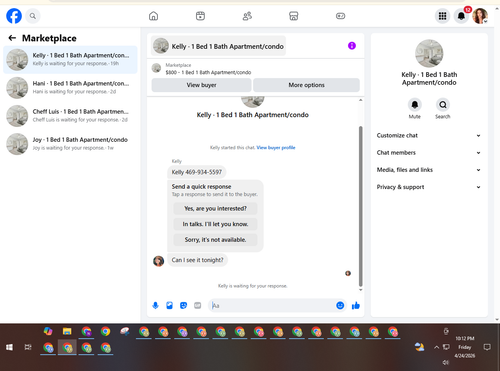Viewport: 500px width, 371px height.
Task: Open the taskbar volume speaker icon
Action: coord(446,362)
